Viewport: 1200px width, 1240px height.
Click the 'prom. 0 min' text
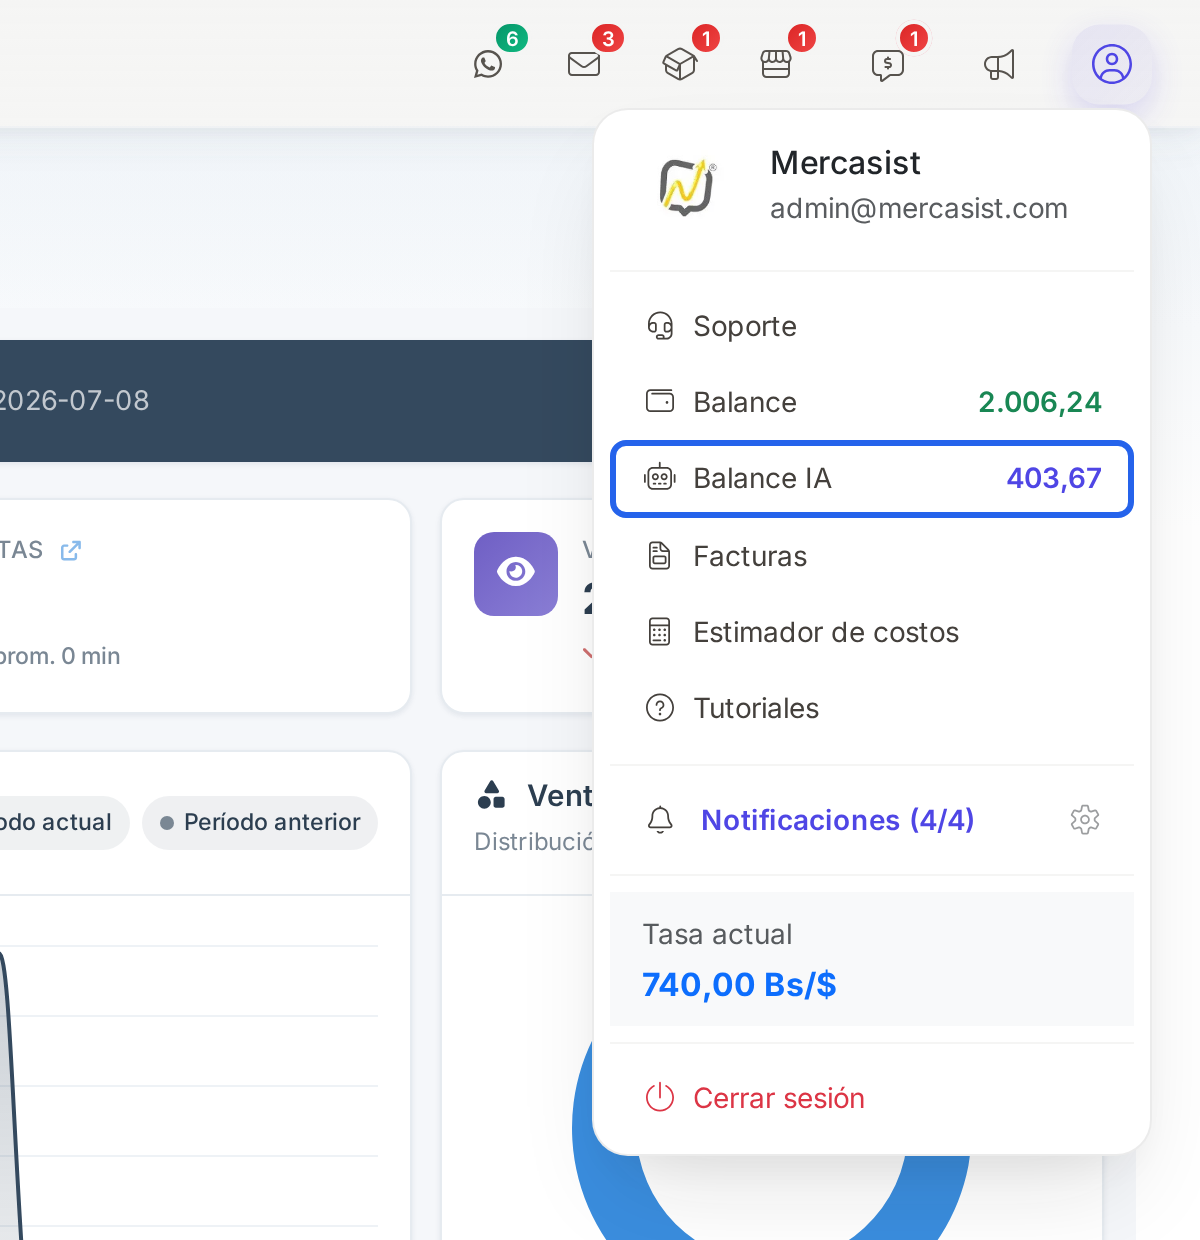(x=60, y=656)
